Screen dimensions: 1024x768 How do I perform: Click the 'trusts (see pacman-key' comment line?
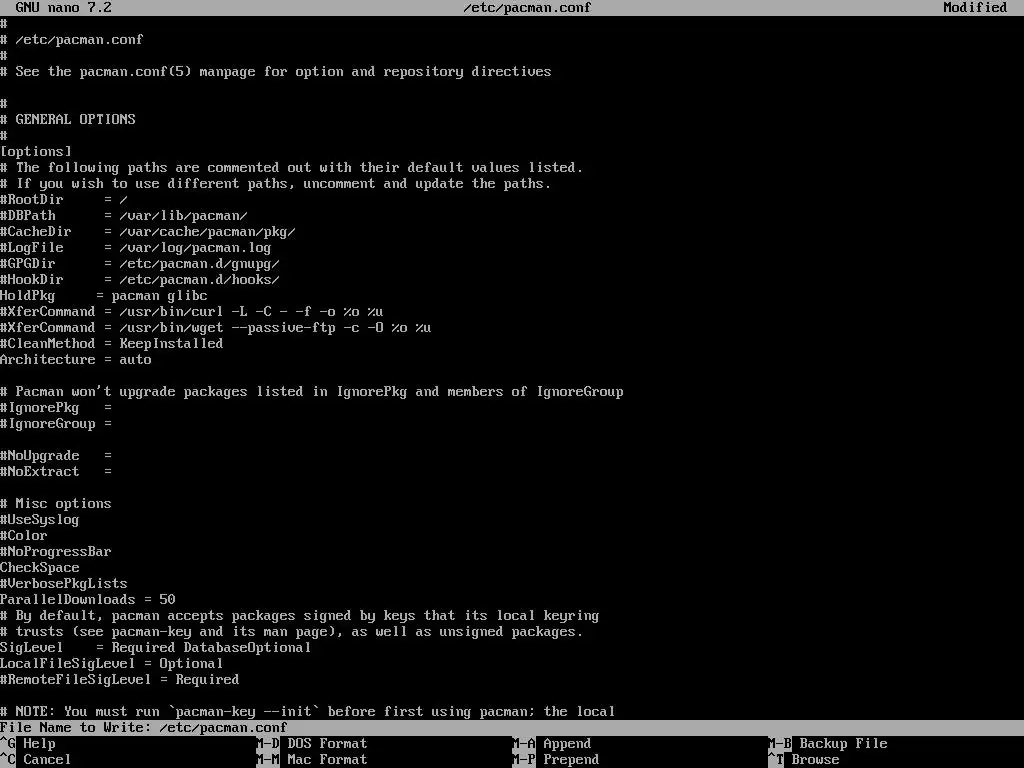pos(292,632)
